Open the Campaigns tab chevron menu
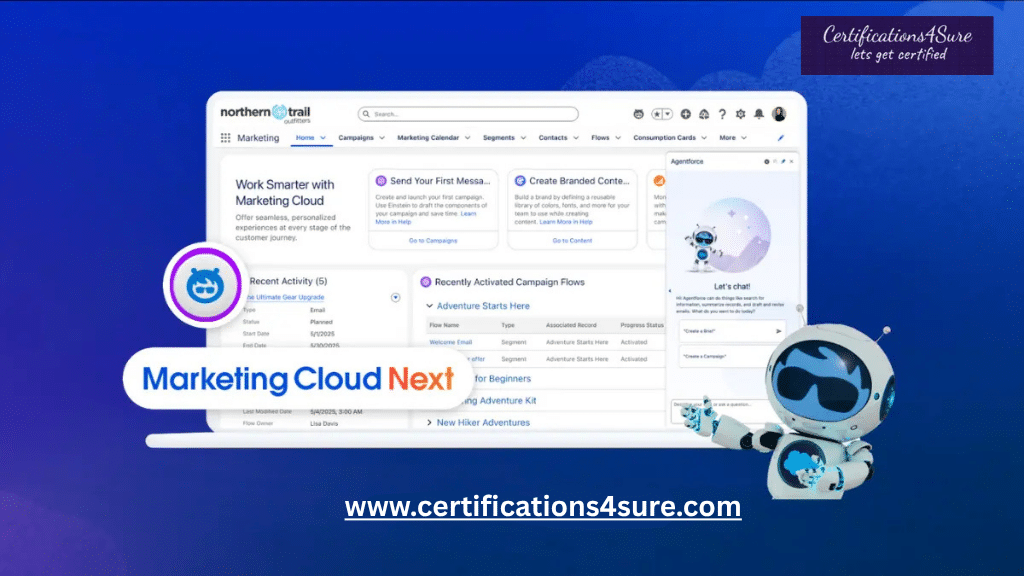 point(382,138)
